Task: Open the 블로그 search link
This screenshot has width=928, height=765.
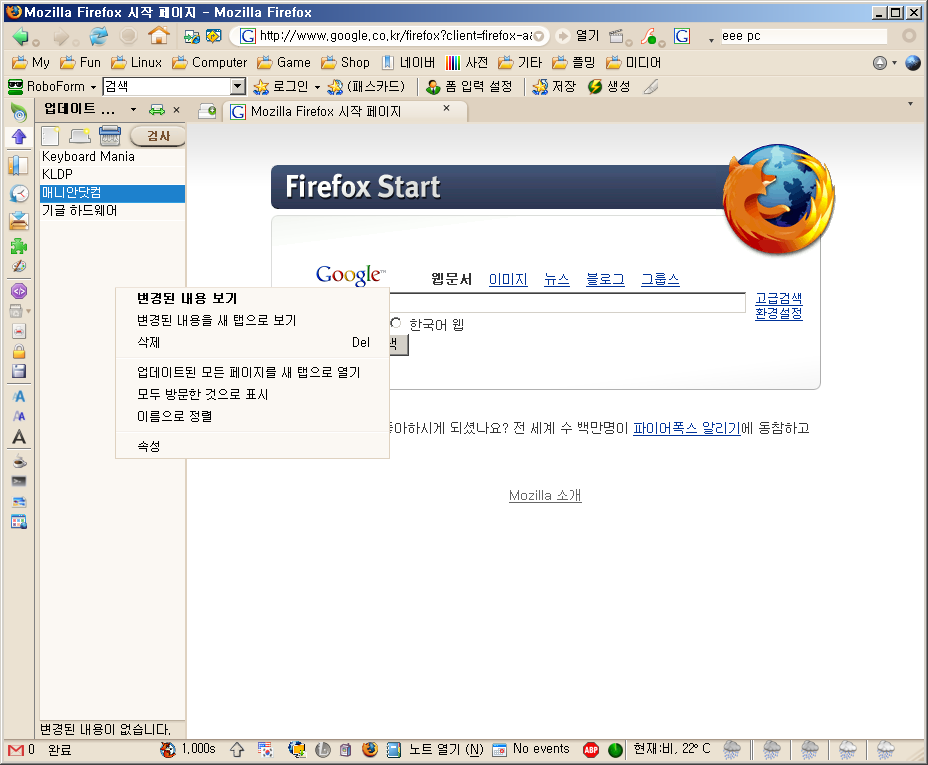Action: (x=605, y=279)
